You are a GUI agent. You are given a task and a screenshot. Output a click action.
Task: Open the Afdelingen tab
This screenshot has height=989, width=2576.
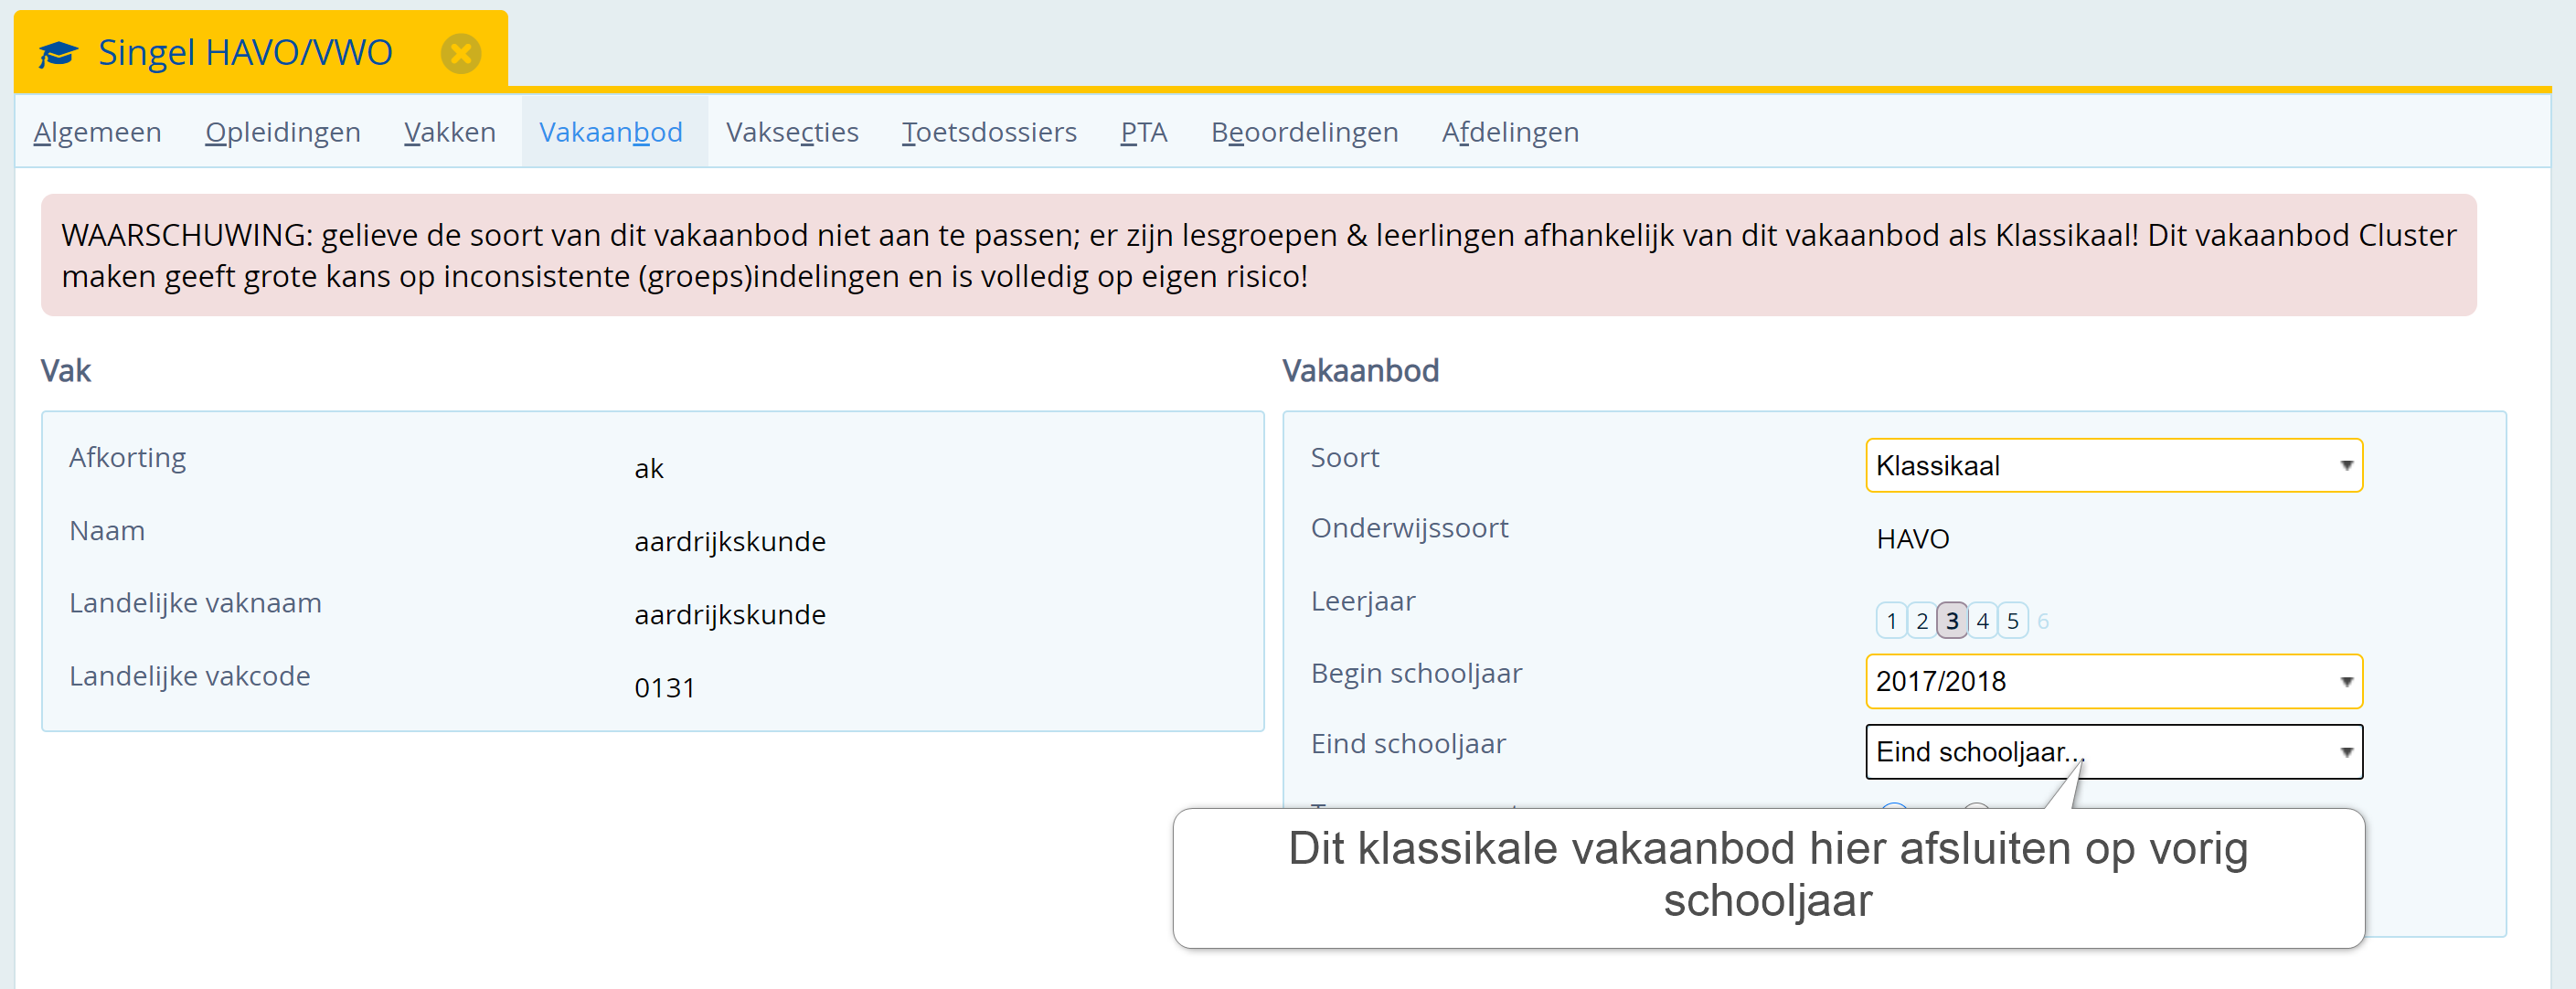click(x=1510, y=132)
